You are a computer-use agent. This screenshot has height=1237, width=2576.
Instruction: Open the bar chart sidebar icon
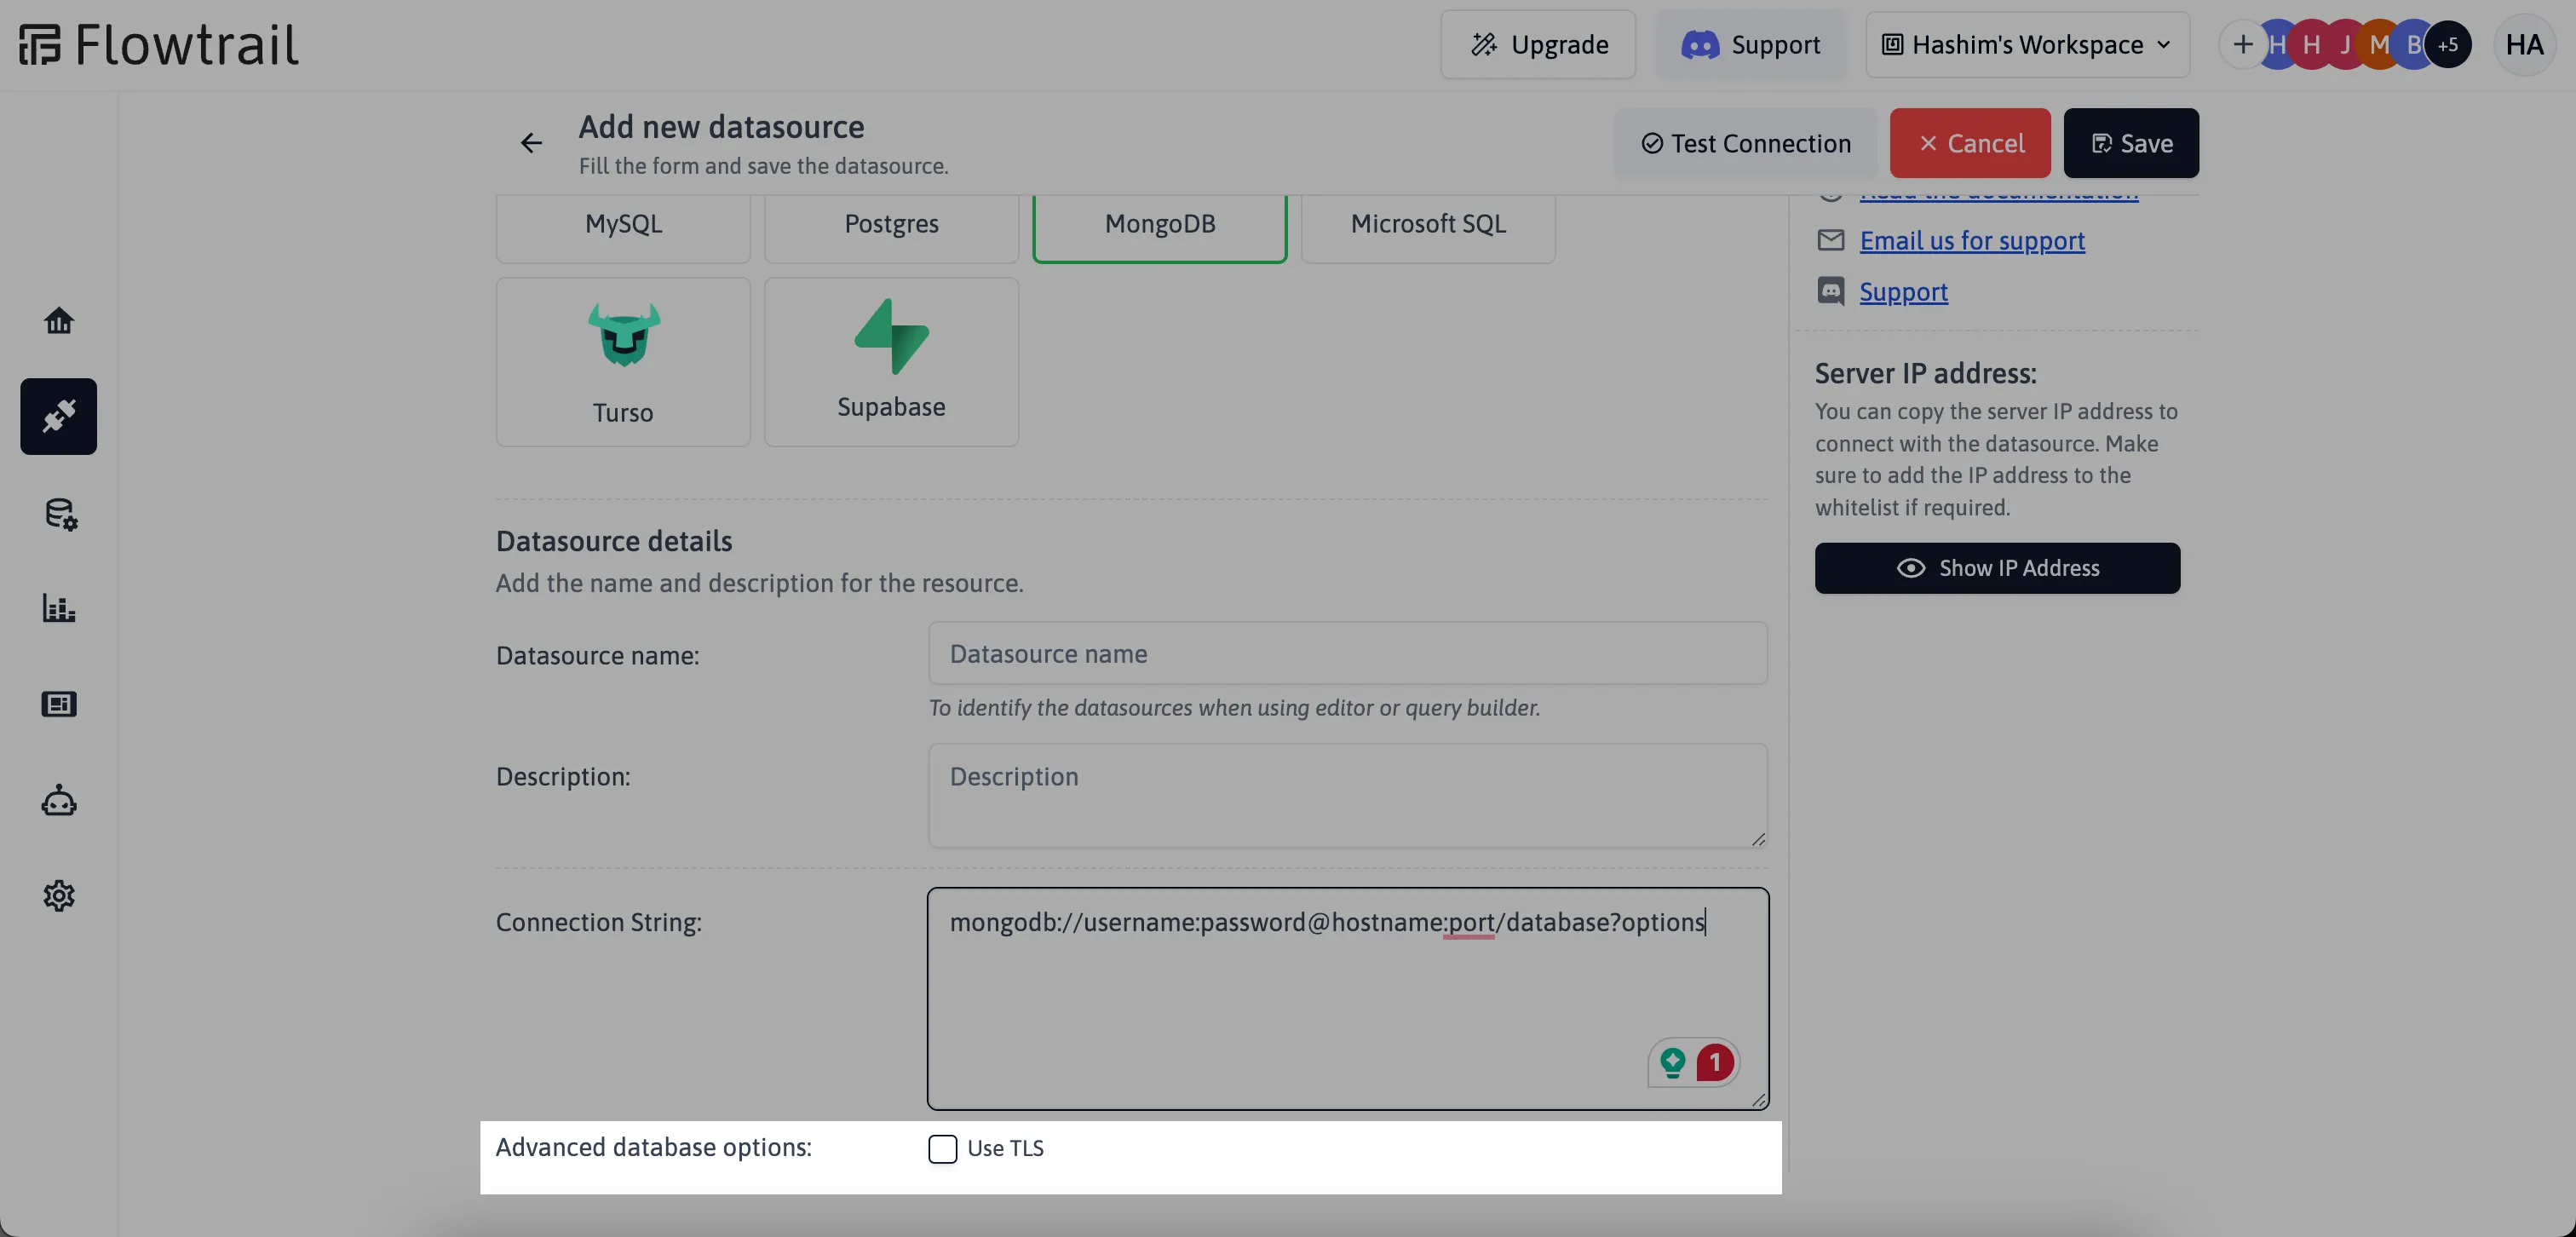pyautogui.click(x=59, y=607)
